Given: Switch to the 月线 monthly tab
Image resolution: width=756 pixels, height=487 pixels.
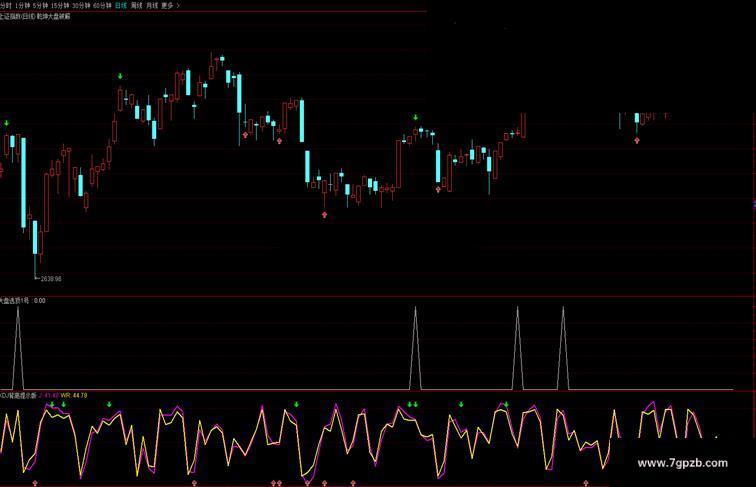Looking at the screenshot, I should click(x=152, y=6).
